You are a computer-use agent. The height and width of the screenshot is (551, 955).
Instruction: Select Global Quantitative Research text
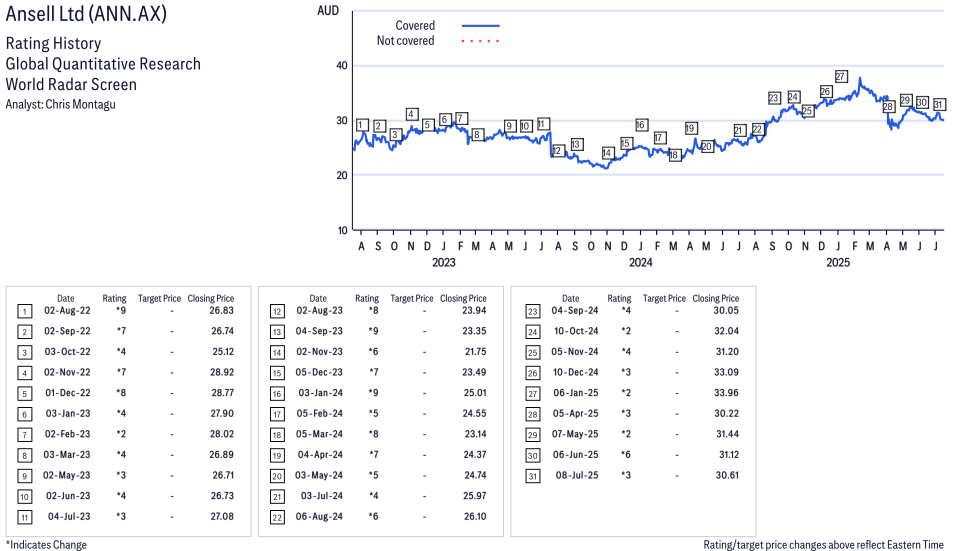pos(103,64)
